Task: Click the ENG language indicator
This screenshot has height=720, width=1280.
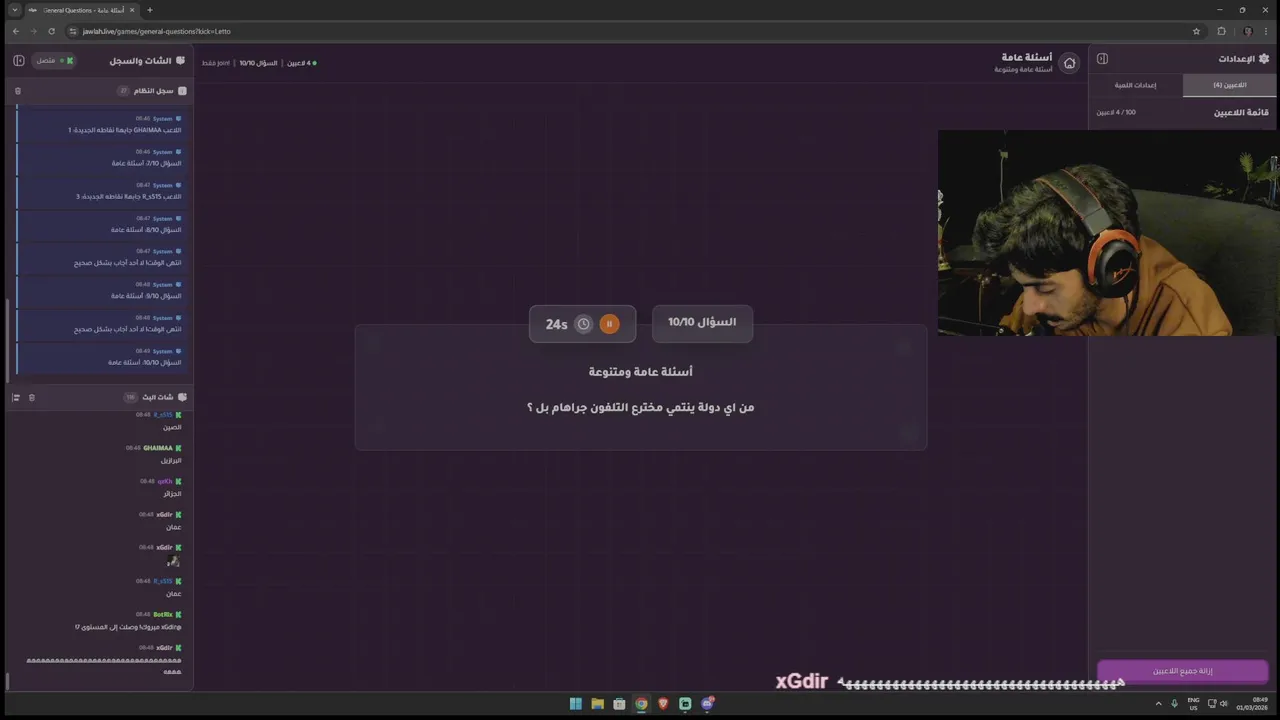Action: [x=1193, y=703]
